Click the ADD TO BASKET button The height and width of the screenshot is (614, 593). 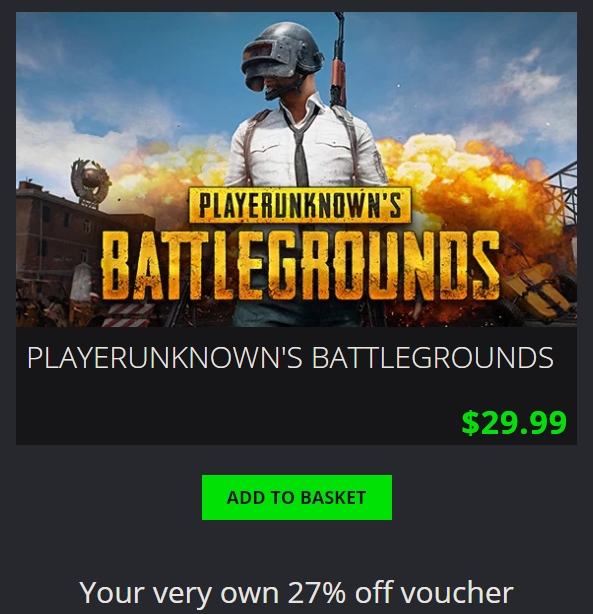pyautogui.click(x=296, y=497)
